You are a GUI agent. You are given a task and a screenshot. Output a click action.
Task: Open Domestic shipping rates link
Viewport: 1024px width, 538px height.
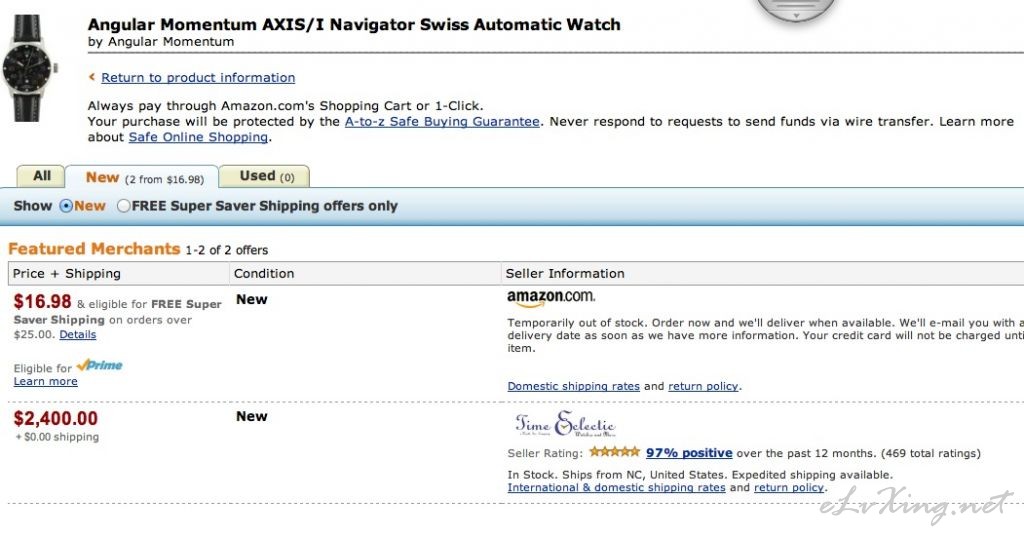pyautogui.click(x=573, y=386)
